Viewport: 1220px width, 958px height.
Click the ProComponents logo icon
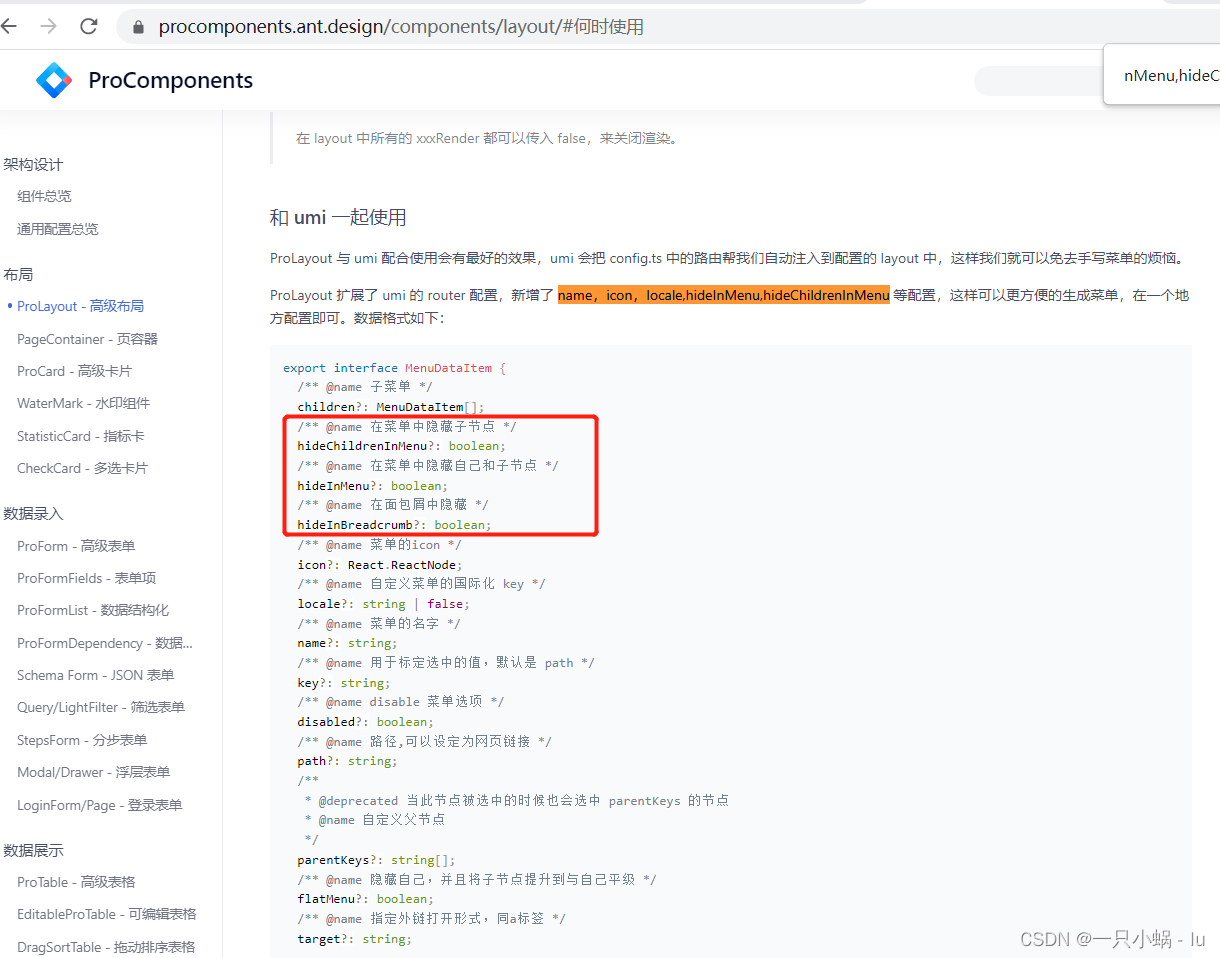coord(54,80)
